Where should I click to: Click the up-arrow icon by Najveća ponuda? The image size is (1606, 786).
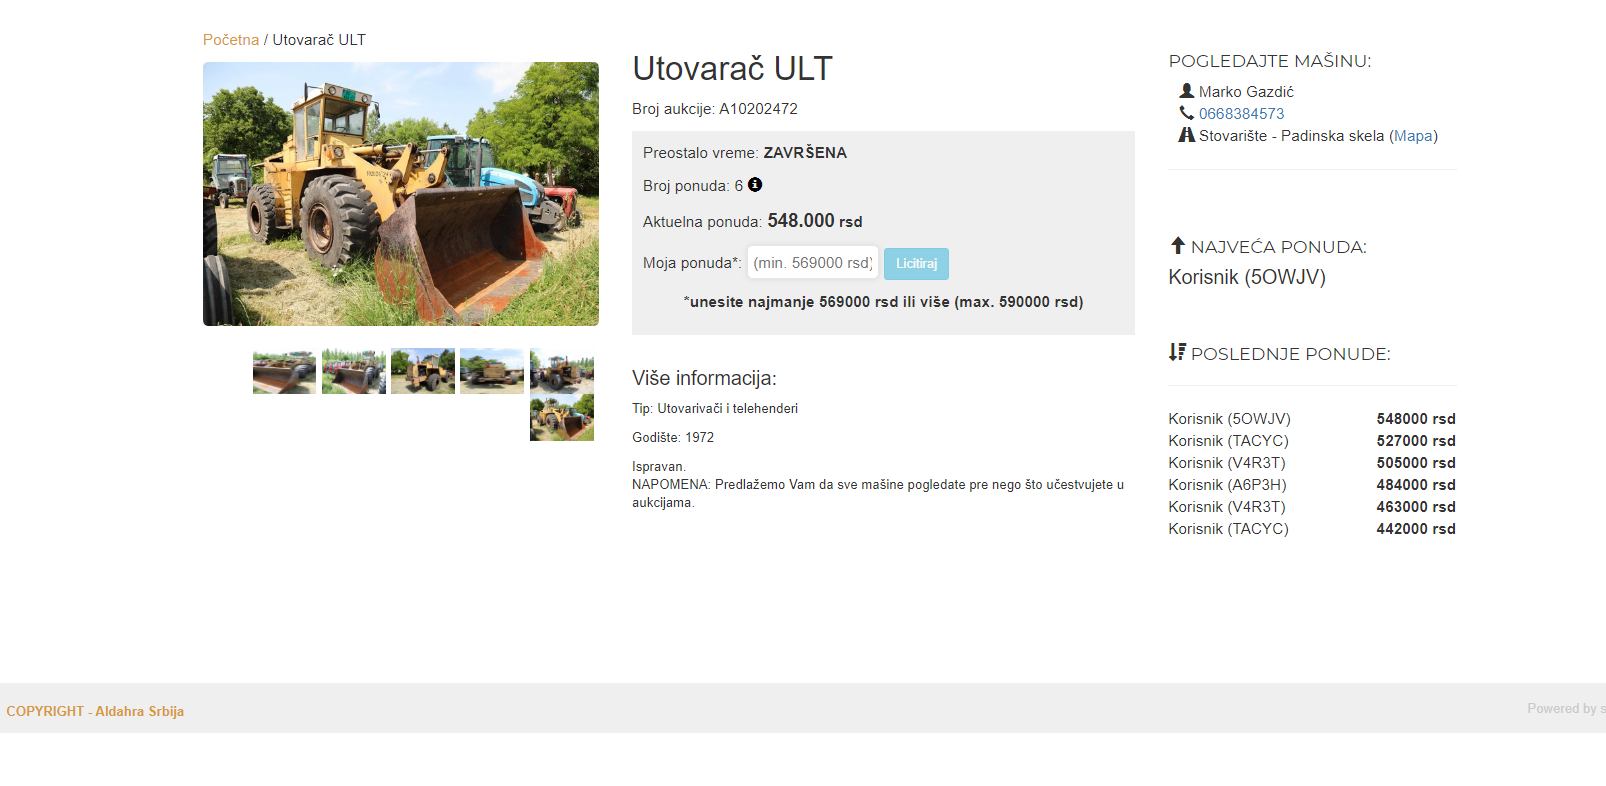1178,246
